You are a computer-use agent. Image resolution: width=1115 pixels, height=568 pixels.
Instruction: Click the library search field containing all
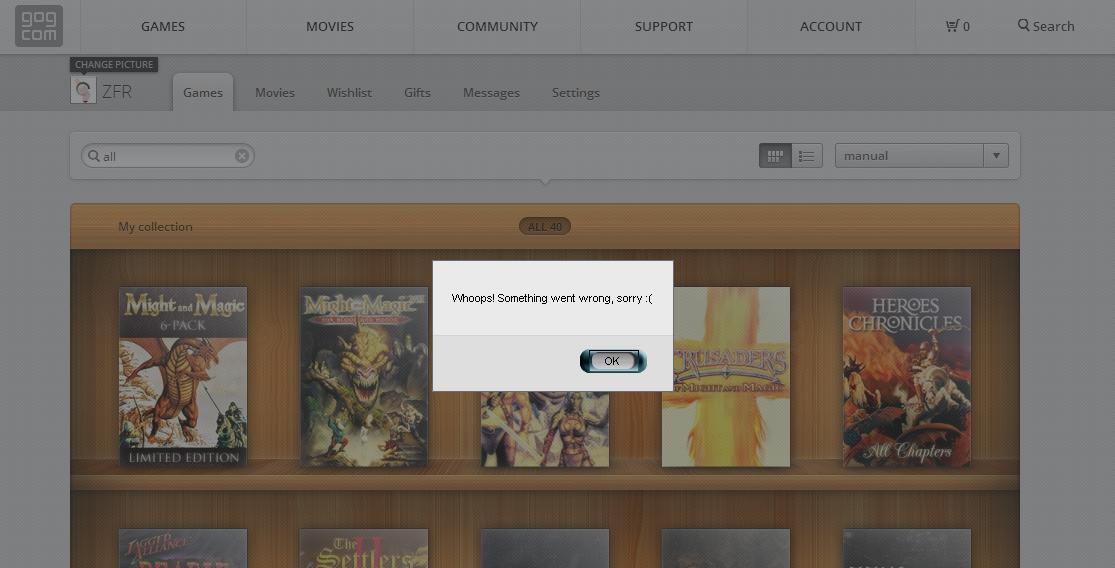[x=168, y=156]
